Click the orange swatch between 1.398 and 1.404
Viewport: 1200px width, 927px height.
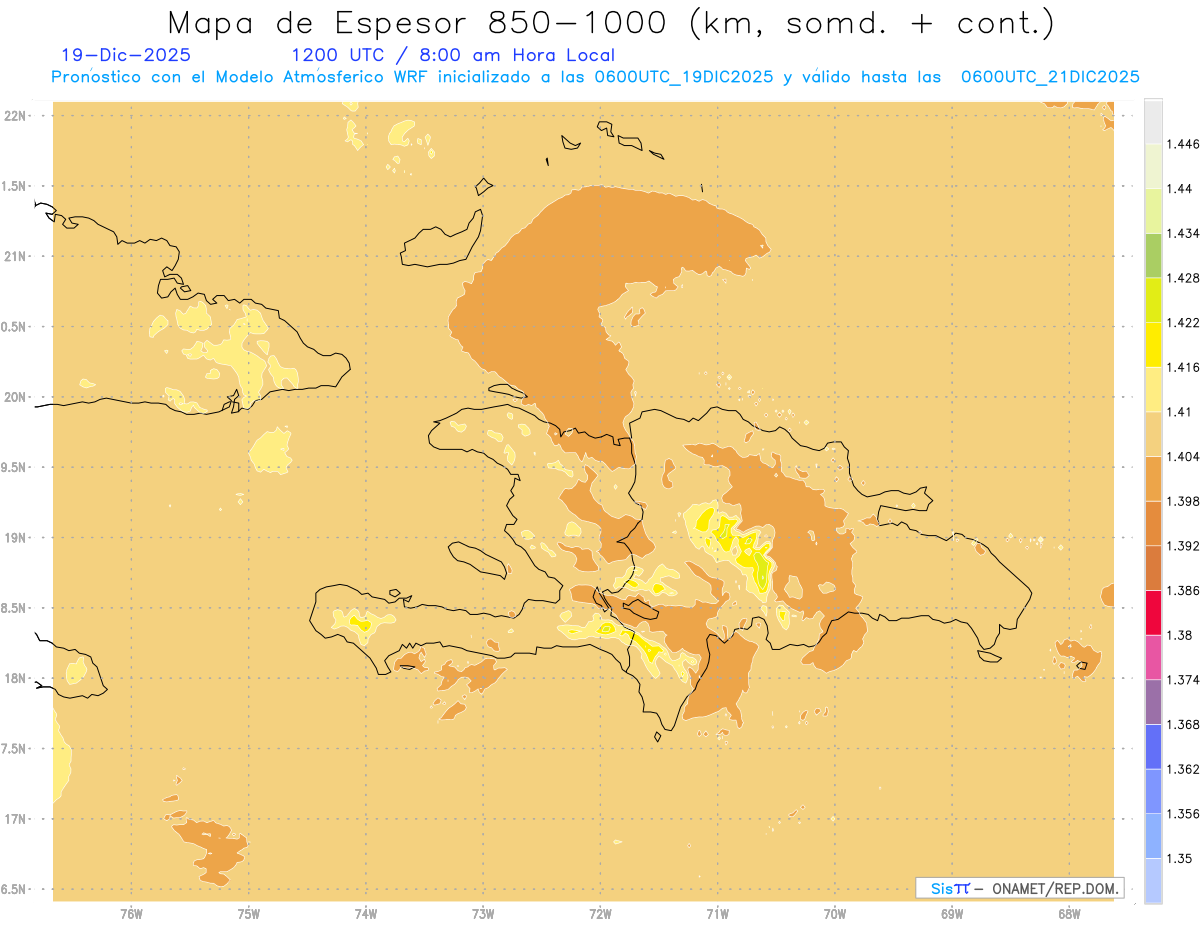click(1153, 479)
